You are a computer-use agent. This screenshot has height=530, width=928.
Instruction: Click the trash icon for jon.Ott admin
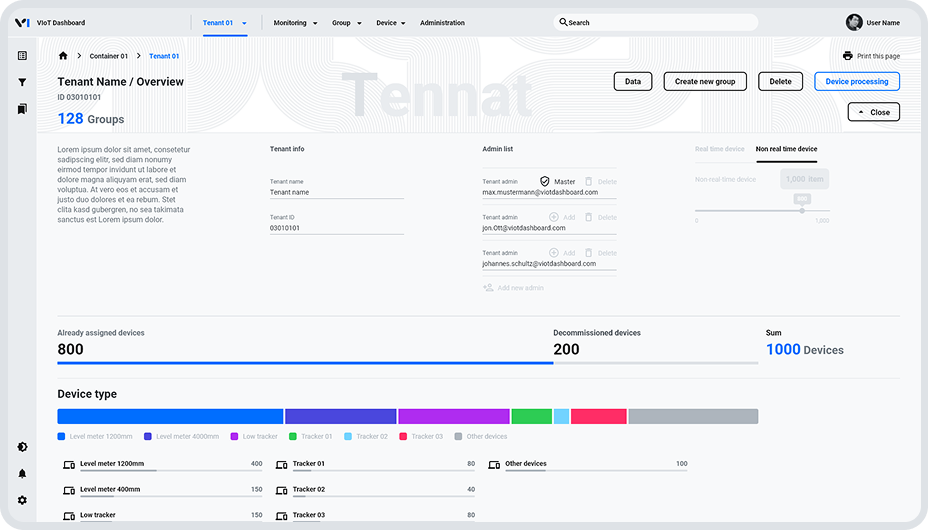pos(588,217)
